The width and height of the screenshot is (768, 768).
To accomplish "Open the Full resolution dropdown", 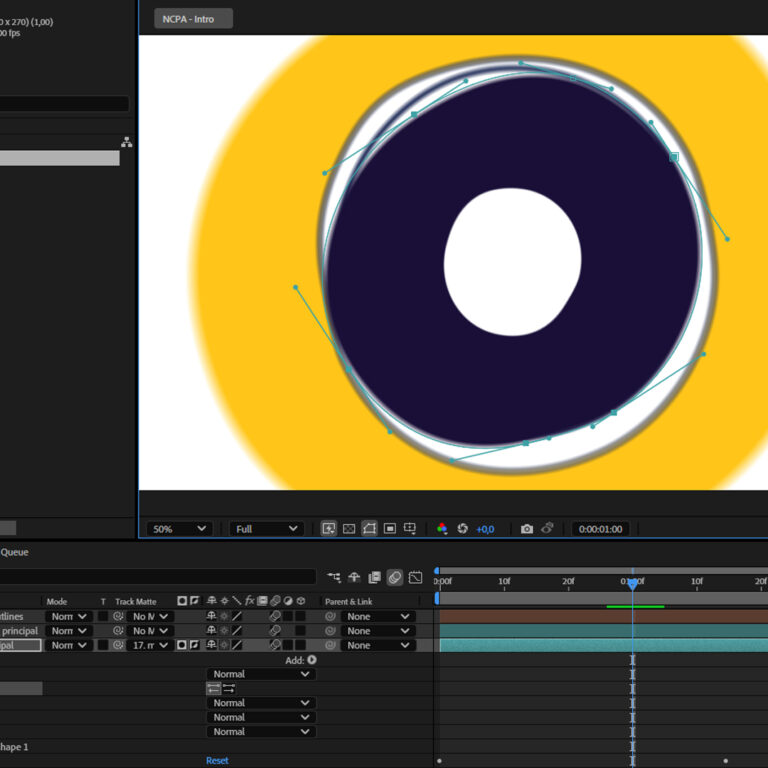I will pos(266,529).
